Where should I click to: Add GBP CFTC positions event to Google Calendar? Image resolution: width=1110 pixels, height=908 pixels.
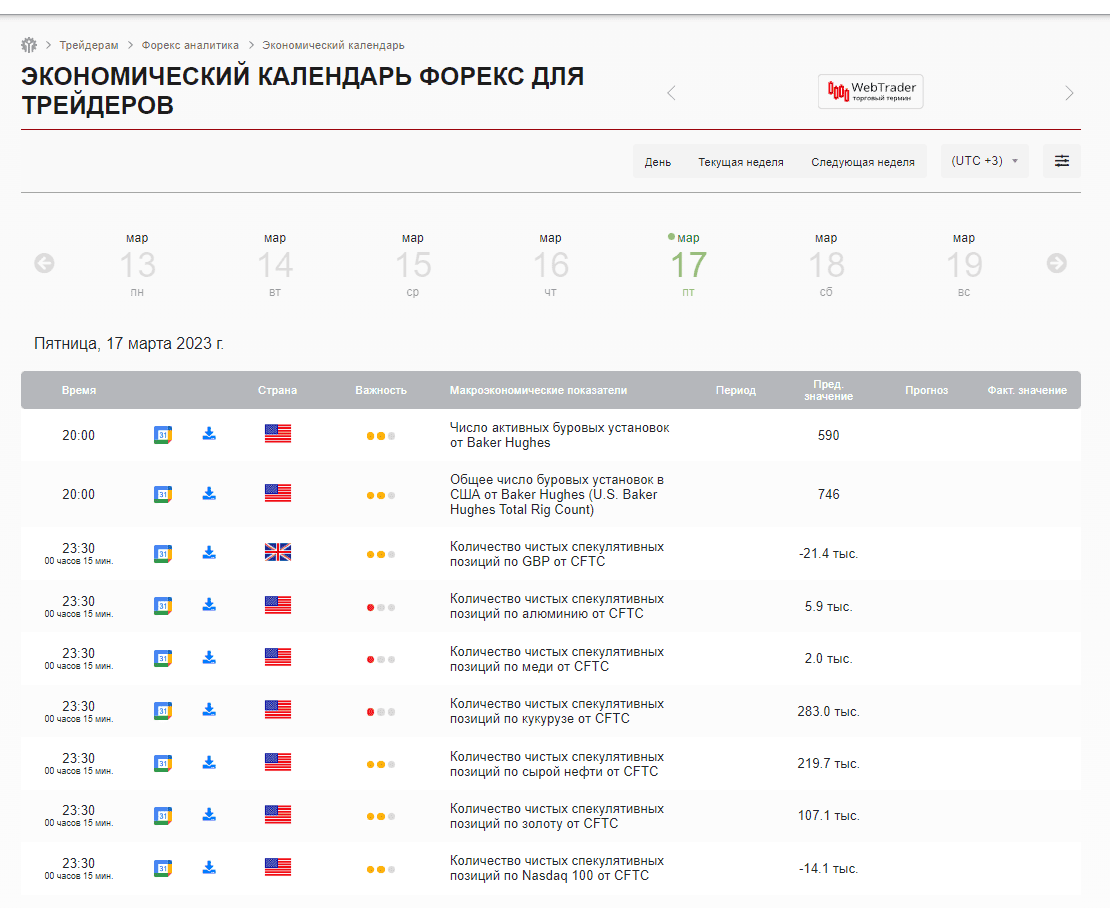pyautogui.click(x=163, y=553)
